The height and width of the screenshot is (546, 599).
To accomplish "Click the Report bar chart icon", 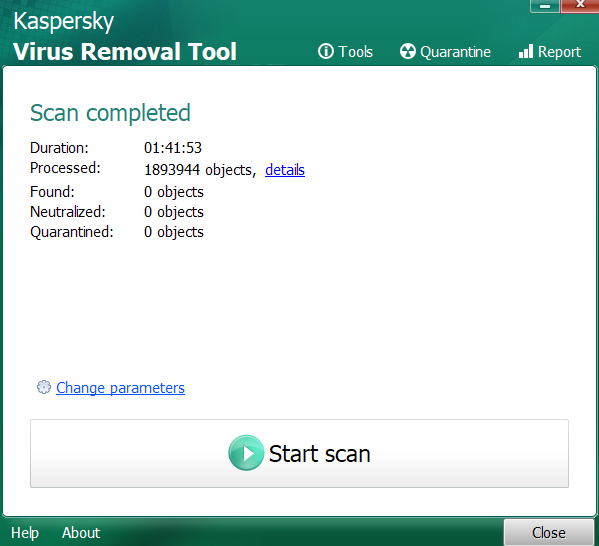I will pyautogui.click(x=526, y=51).
